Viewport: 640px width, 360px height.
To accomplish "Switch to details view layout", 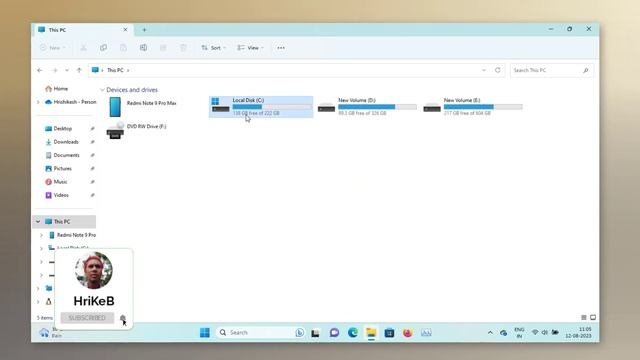I will click(584, 318).
